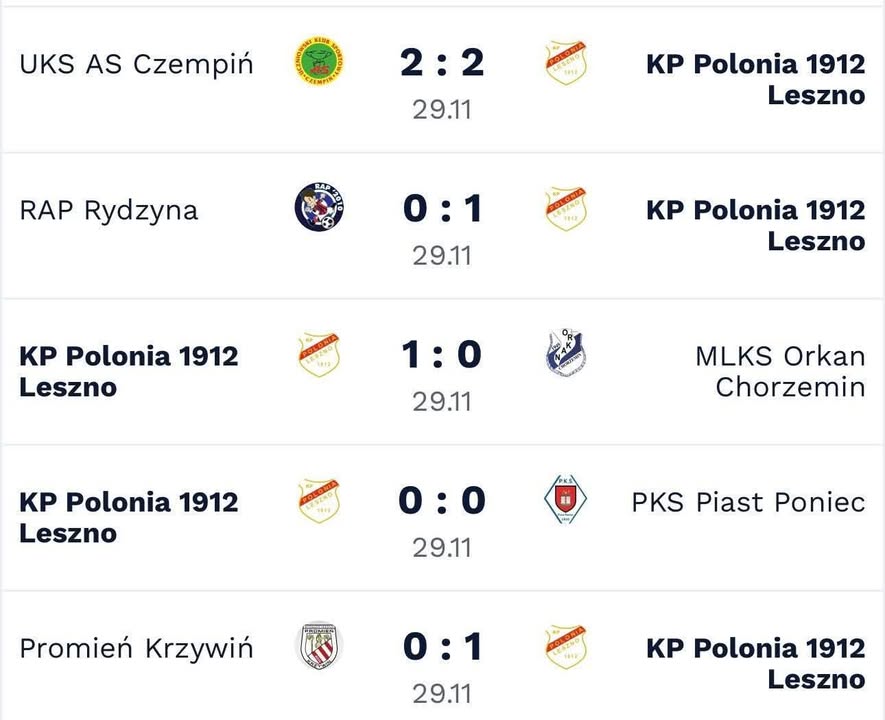Click Polonia Leszno crest in Czempiń match row
The width and height of the screenshot is (885, 720).
(x=565, y=63)
